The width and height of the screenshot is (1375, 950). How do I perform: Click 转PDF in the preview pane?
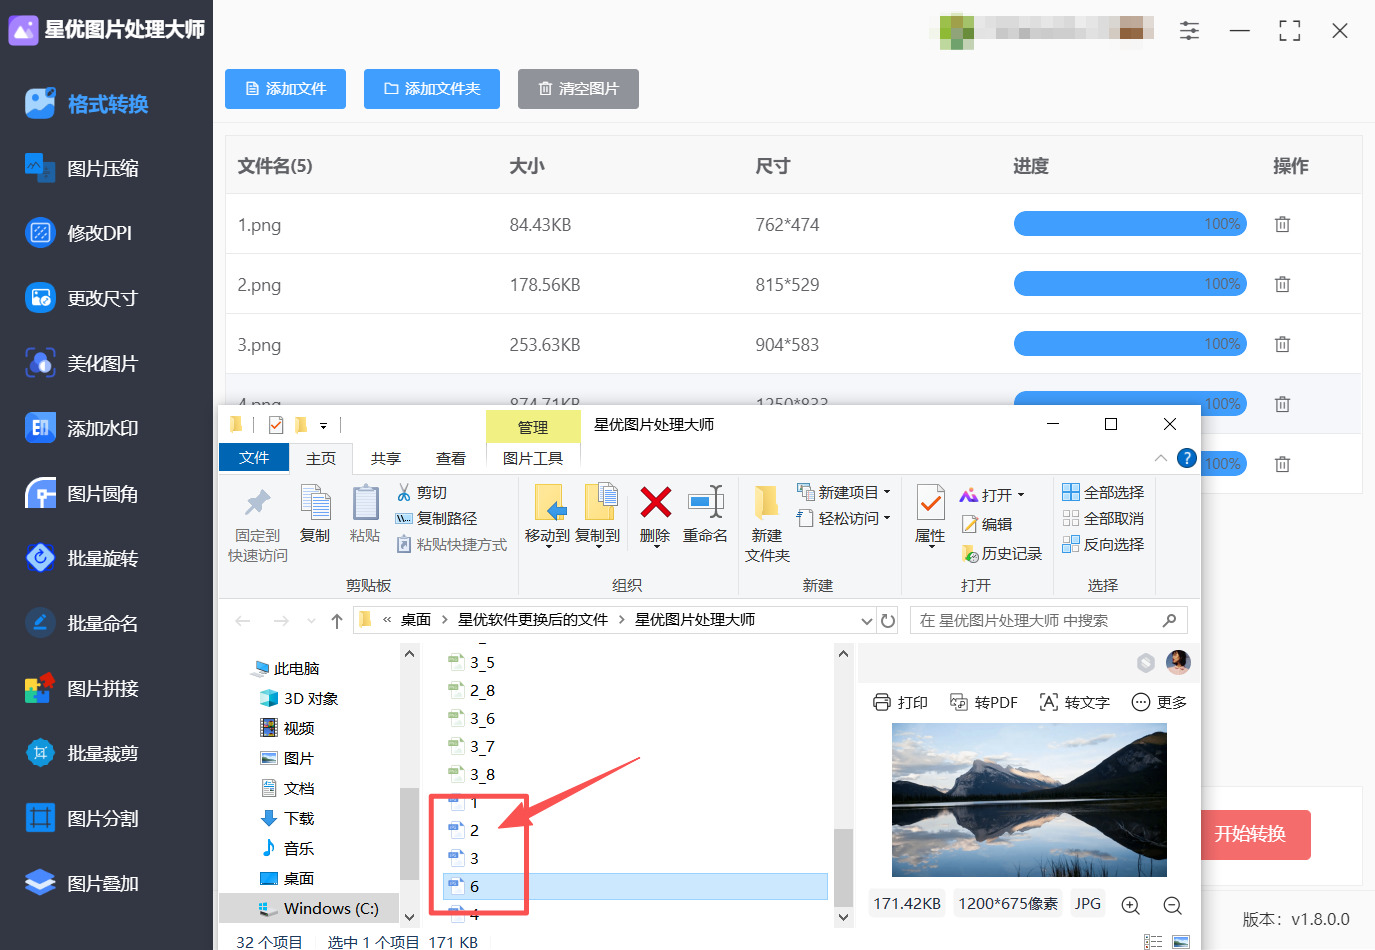click(983, 703)
